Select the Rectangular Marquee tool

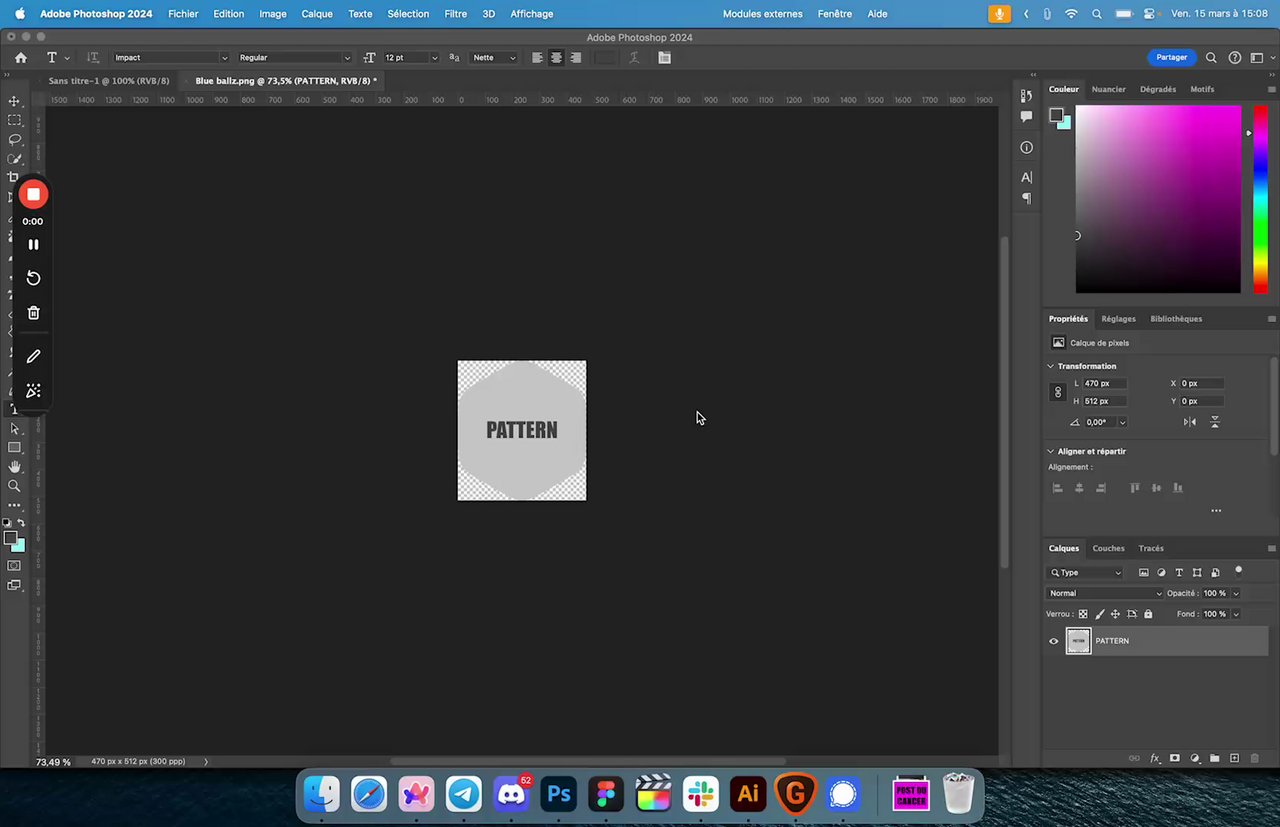tap(14, 120)
